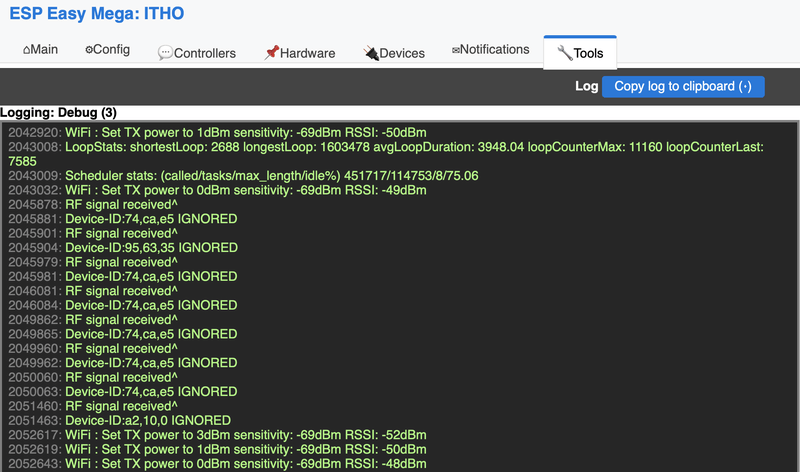Open the Main tab
Viewport: 800px width, 472px height.
pyautogui.click(x=40, y=49)
